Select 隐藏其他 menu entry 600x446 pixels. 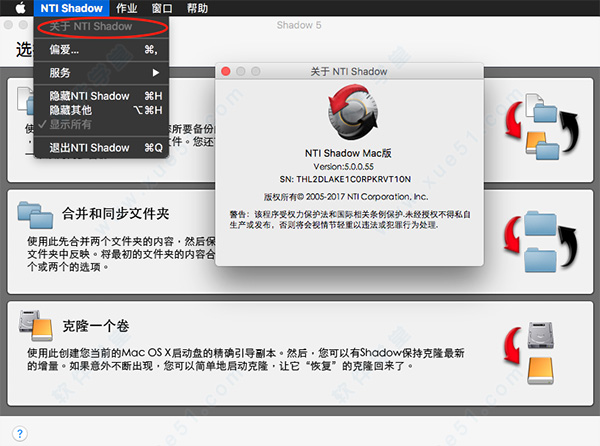pyautogui.click(x=102, y=110)
